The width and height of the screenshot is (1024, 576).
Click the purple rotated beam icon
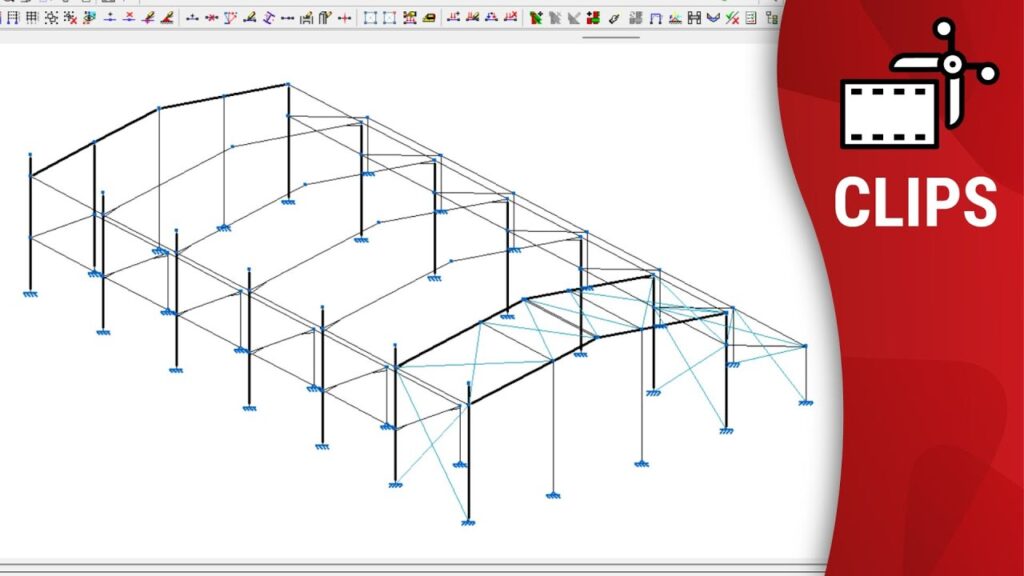coord(268,18)
